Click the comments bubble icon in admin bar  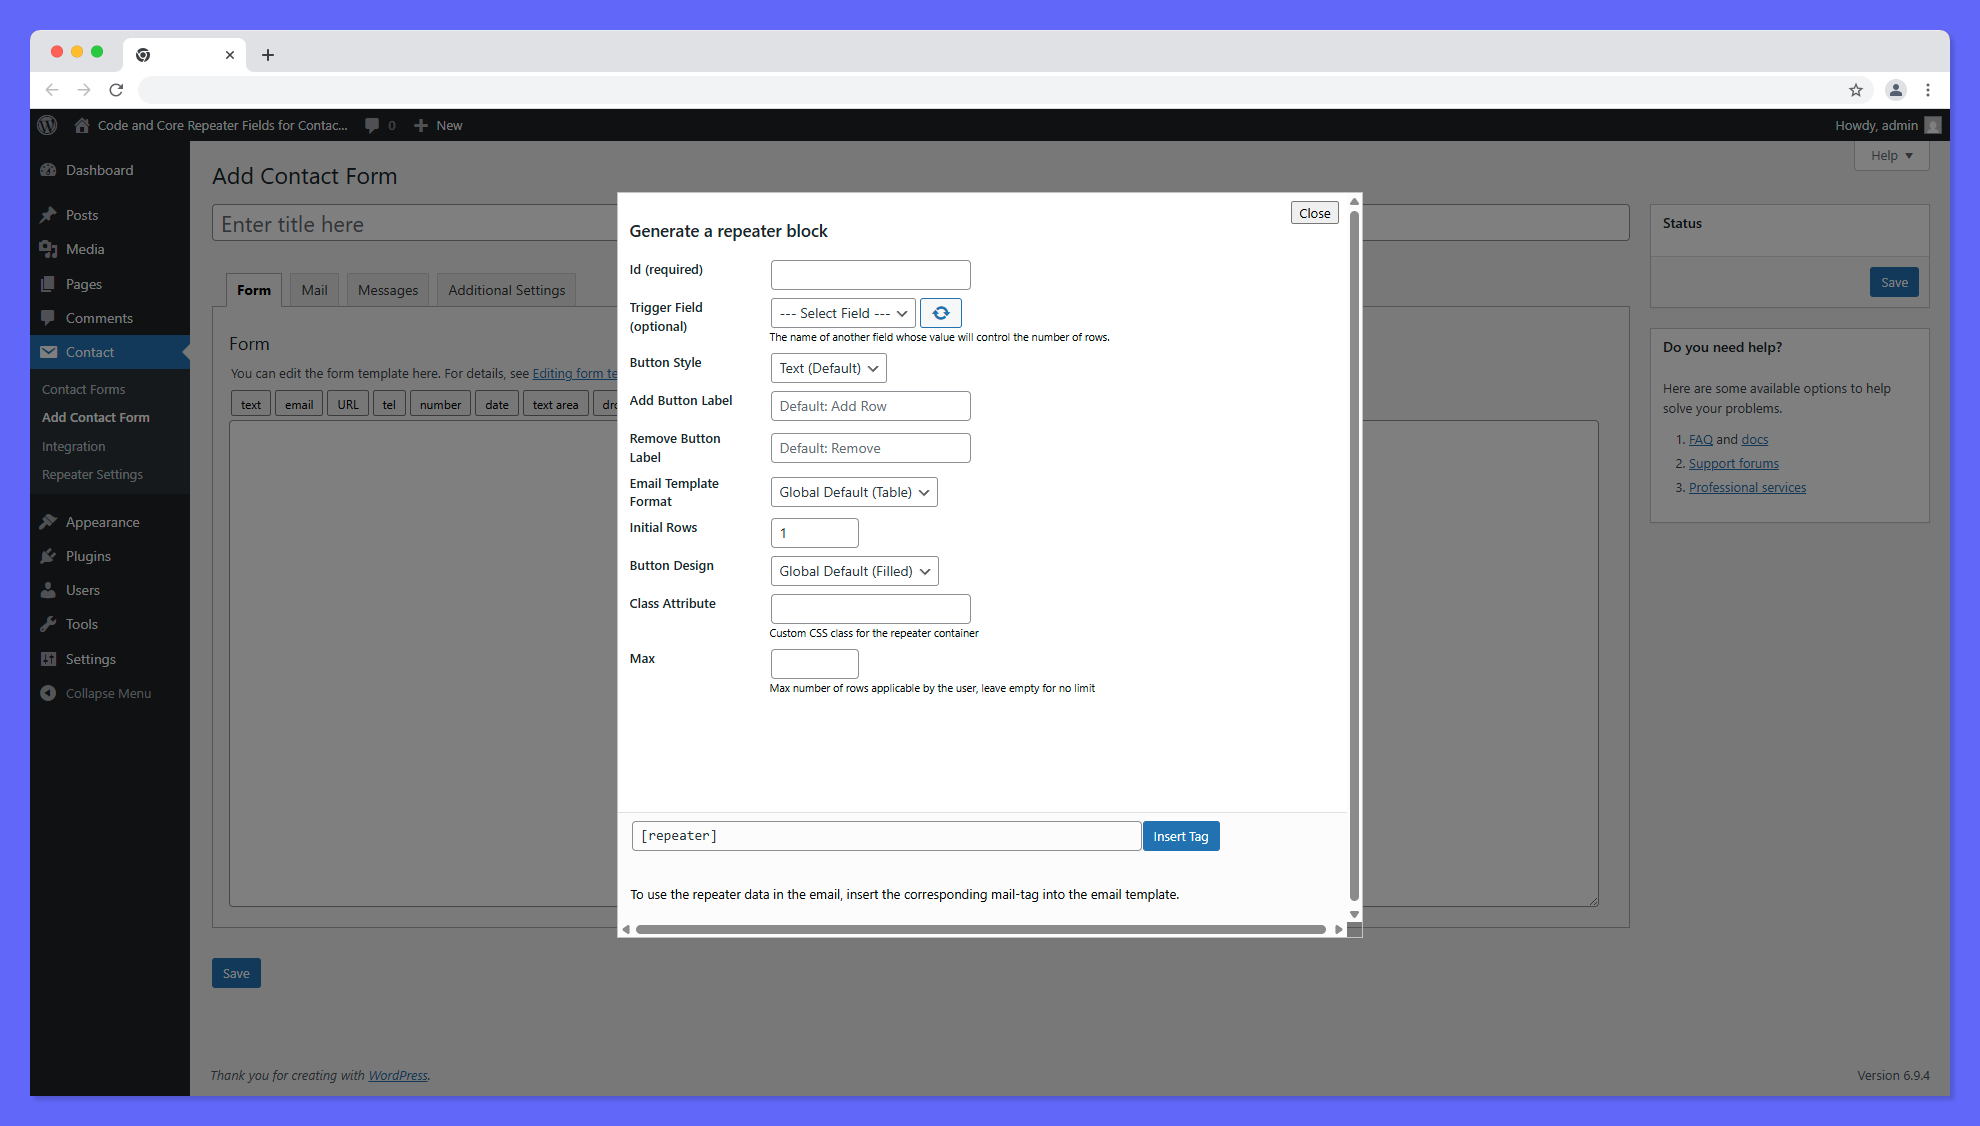[x=373, y=125]
